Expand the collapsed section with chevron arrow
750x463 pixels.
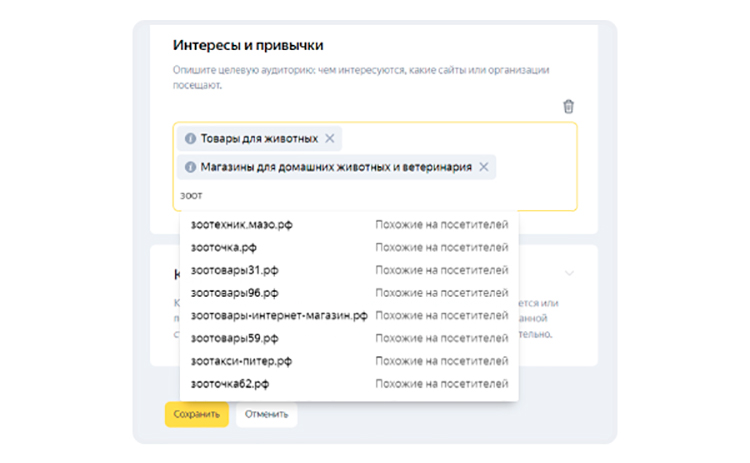tap(569, 273)
